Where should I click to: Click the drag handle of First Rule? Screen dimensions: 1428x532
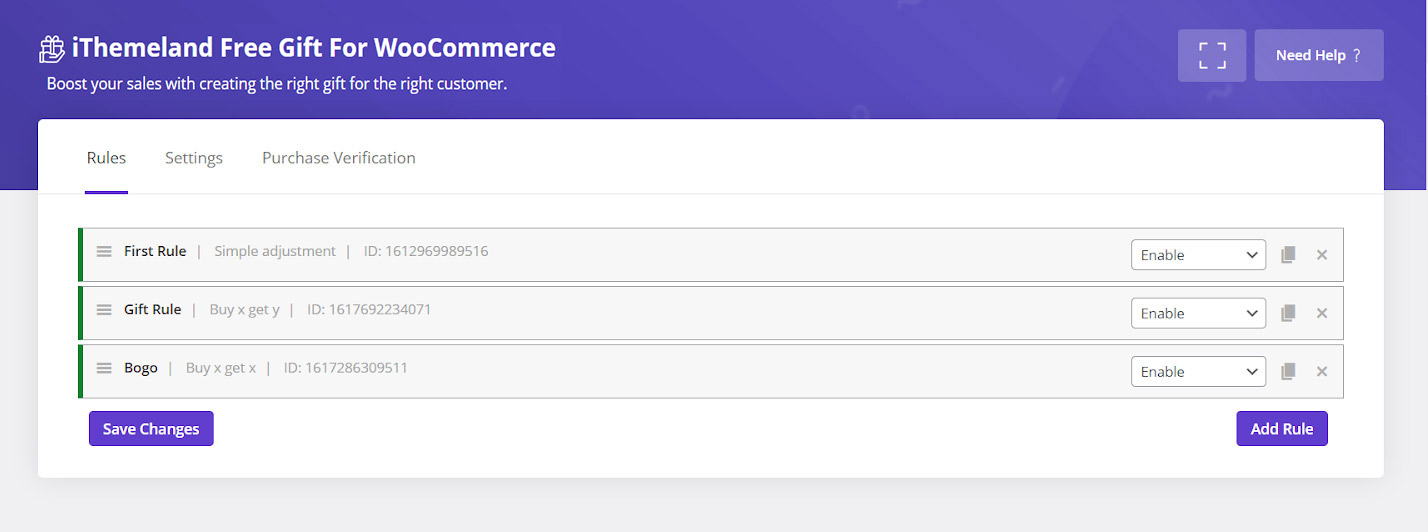(x=104, y=251)
